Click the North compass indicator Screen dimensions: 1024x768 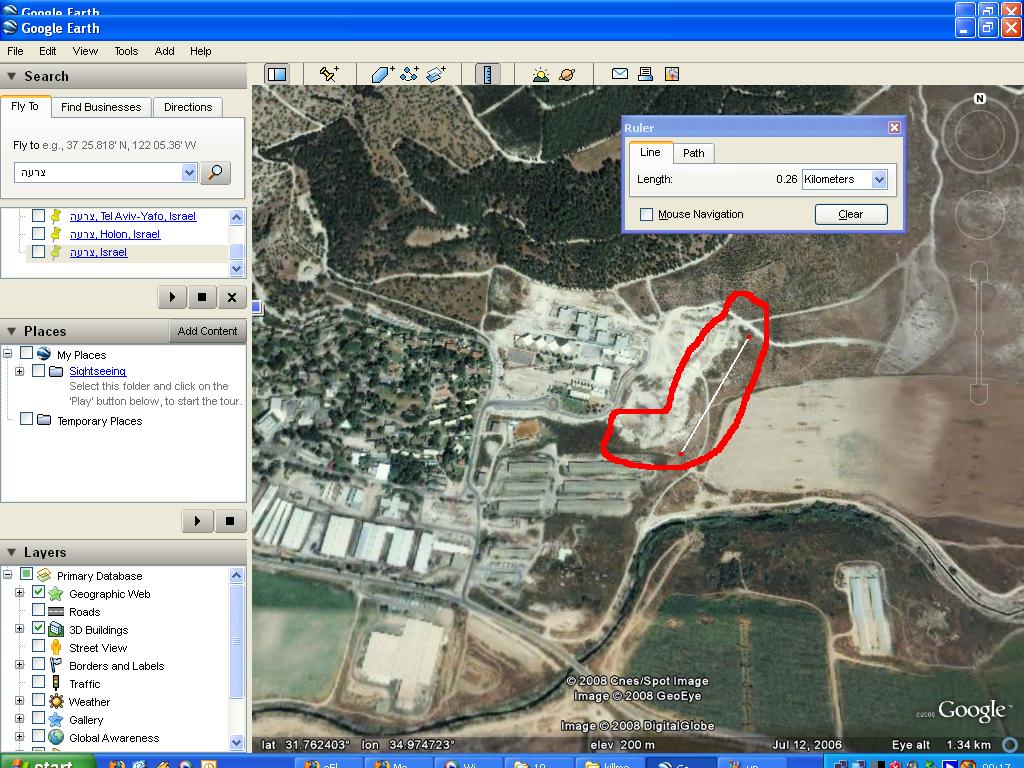(x=980, y=99)
